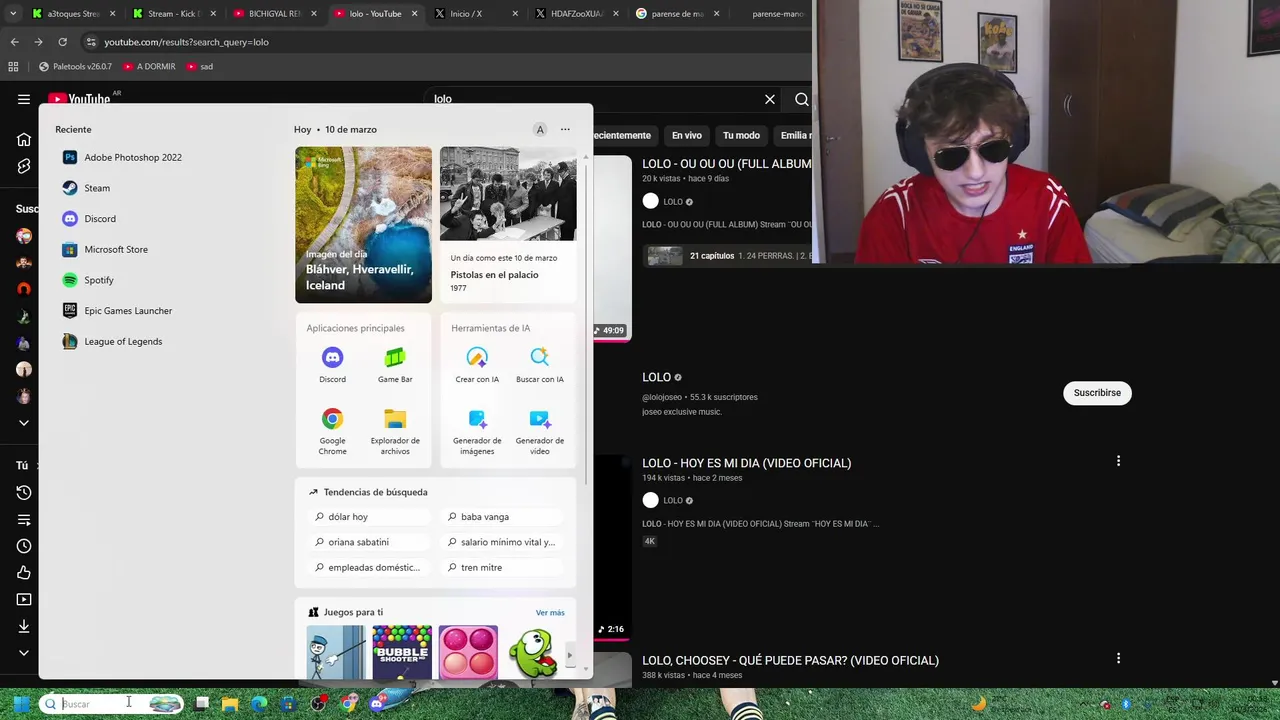This screenshot has width=1280, height=720.
Task: Open options menu for QUÉ PUEDE PASAR video
Action: click(1118, 658)
